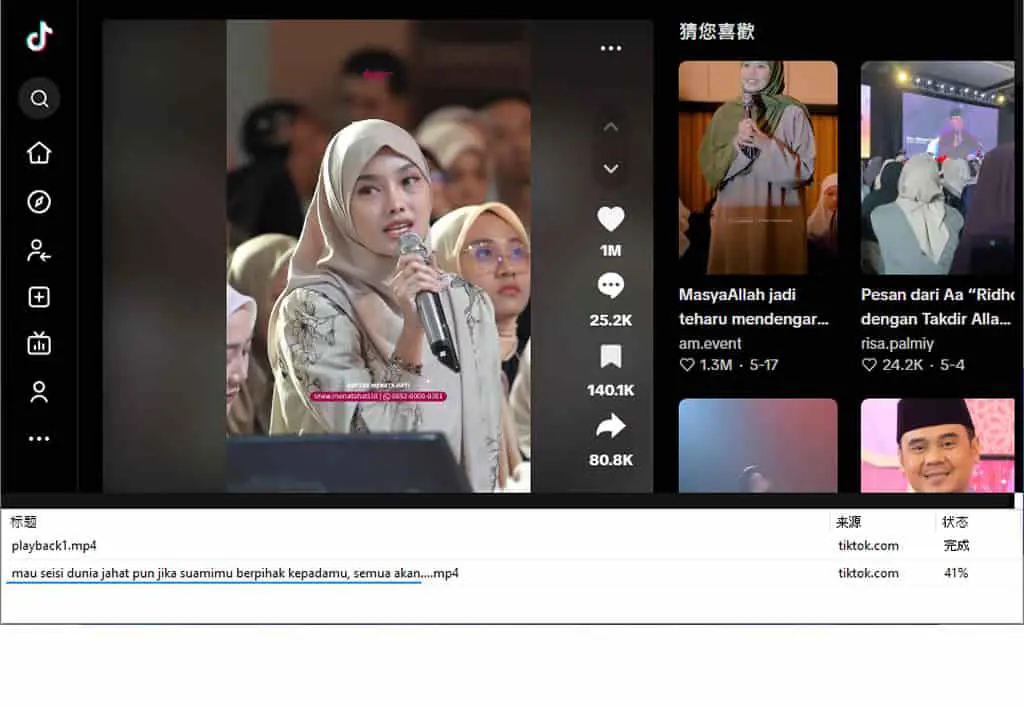Share the video using the arrow icon

tap(611, 426)
